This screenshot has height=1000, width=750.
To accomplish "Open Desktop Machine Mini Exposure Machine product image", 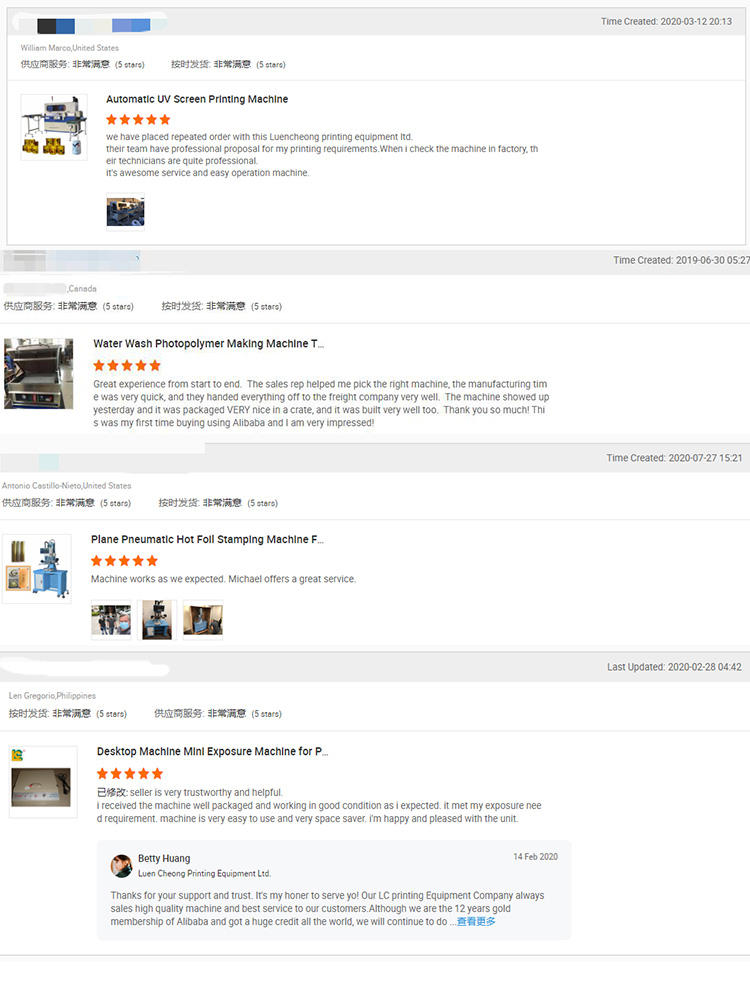I will [x=43, y=782].
